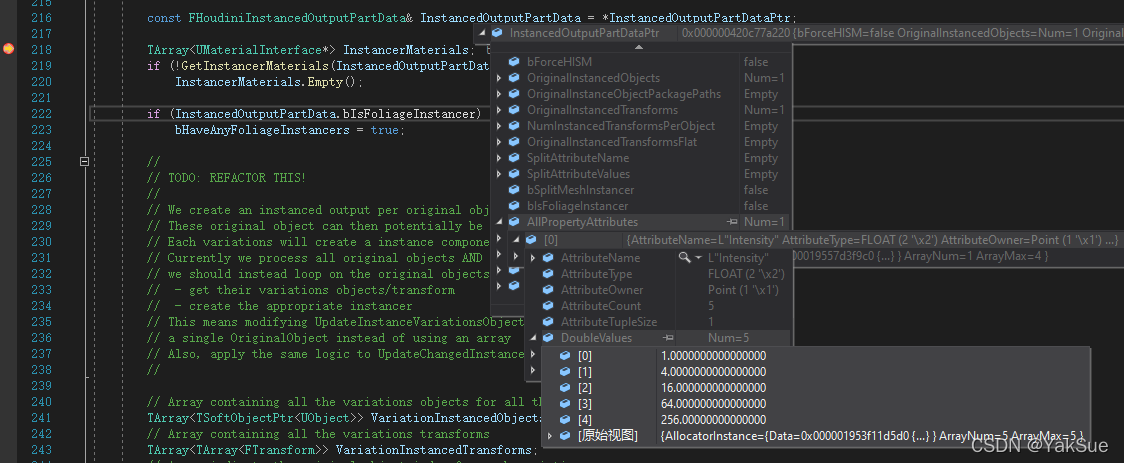Click the InstancedOutputPartDataPtr variable icon

(x=497, y=33)
